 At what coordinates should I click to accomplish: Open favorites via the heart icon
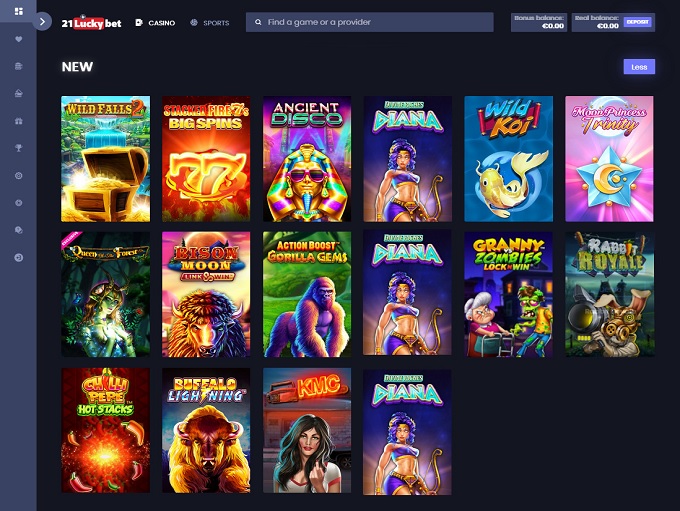18,39
